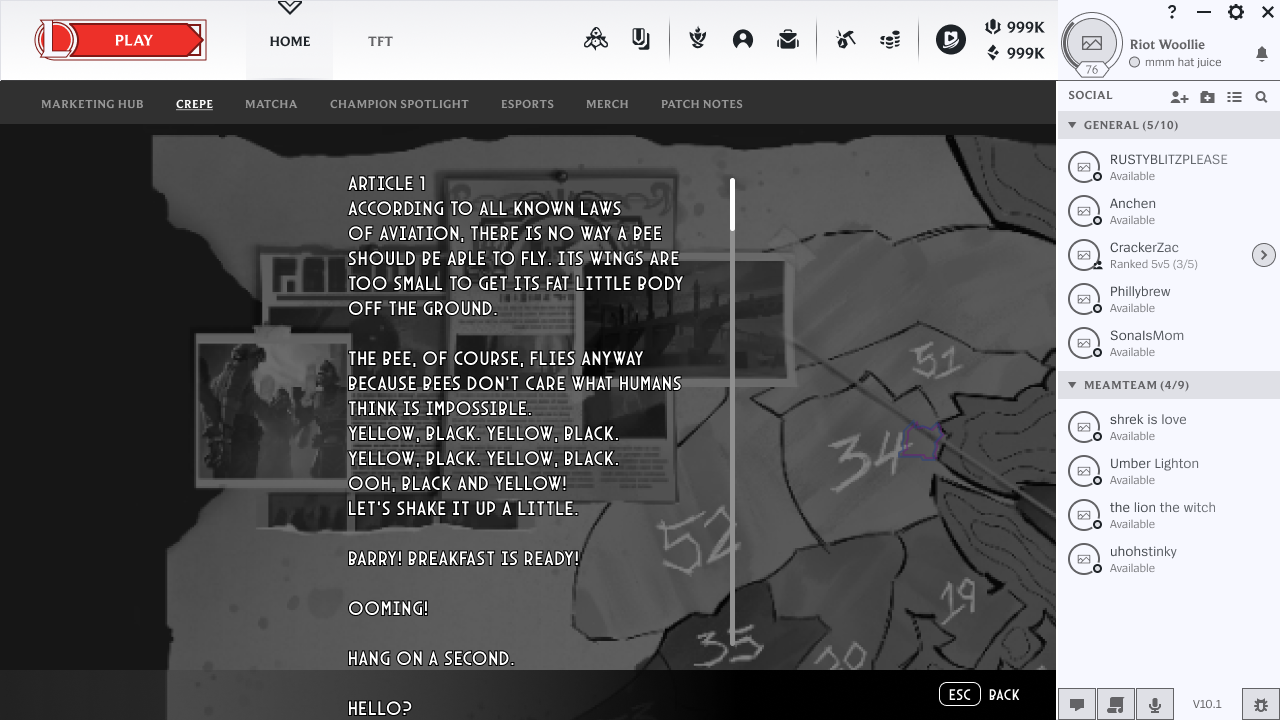1280x720 pixels.
Task: Open the Store coin stacks icon
Action: click(x=890, y=40)
